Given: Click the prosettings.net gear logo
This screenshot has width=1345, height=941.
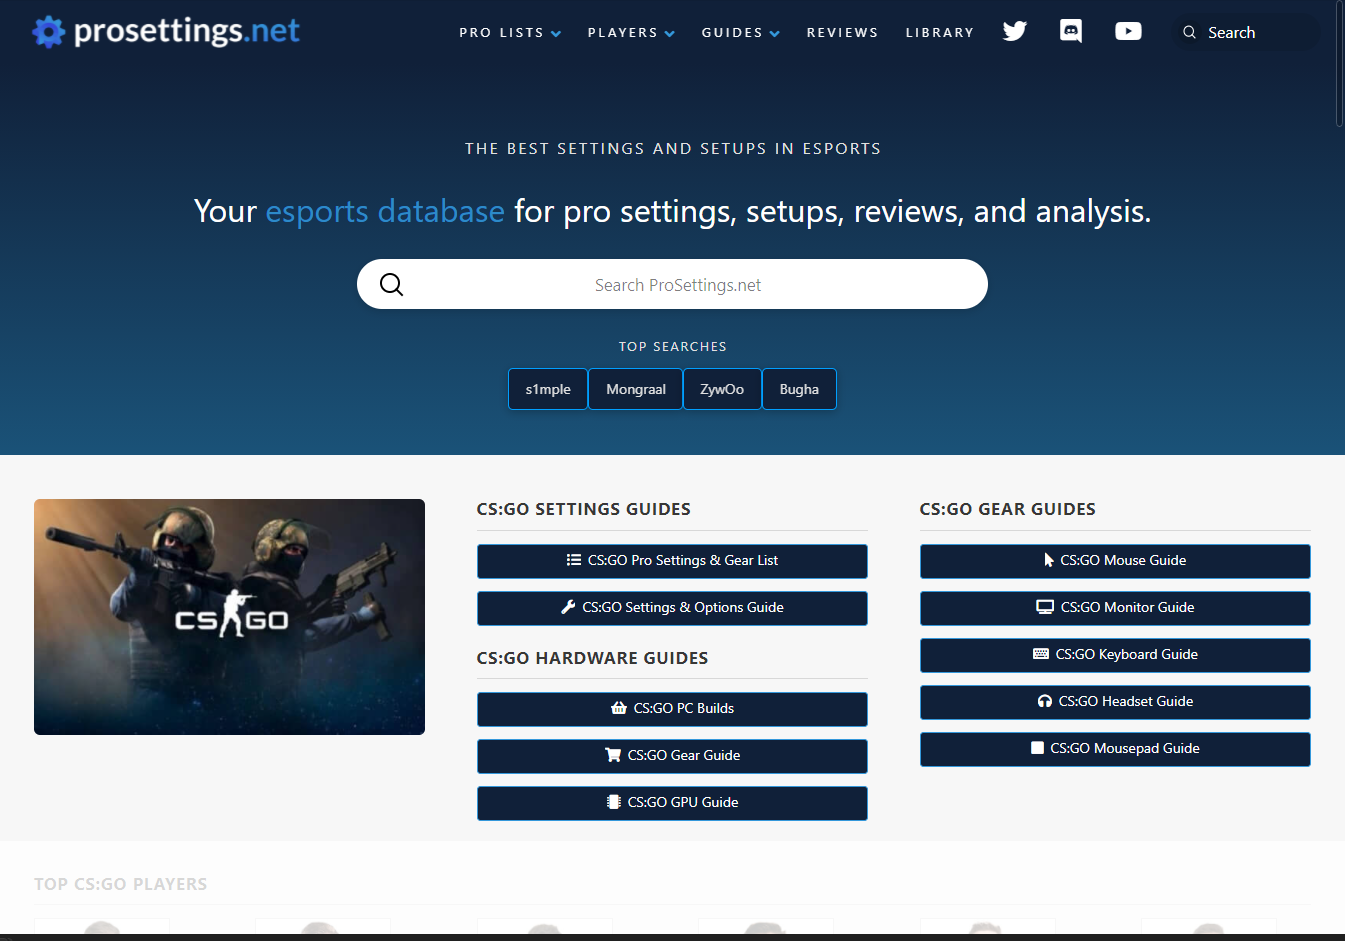Looking at the screenshot, I should 48,32.
